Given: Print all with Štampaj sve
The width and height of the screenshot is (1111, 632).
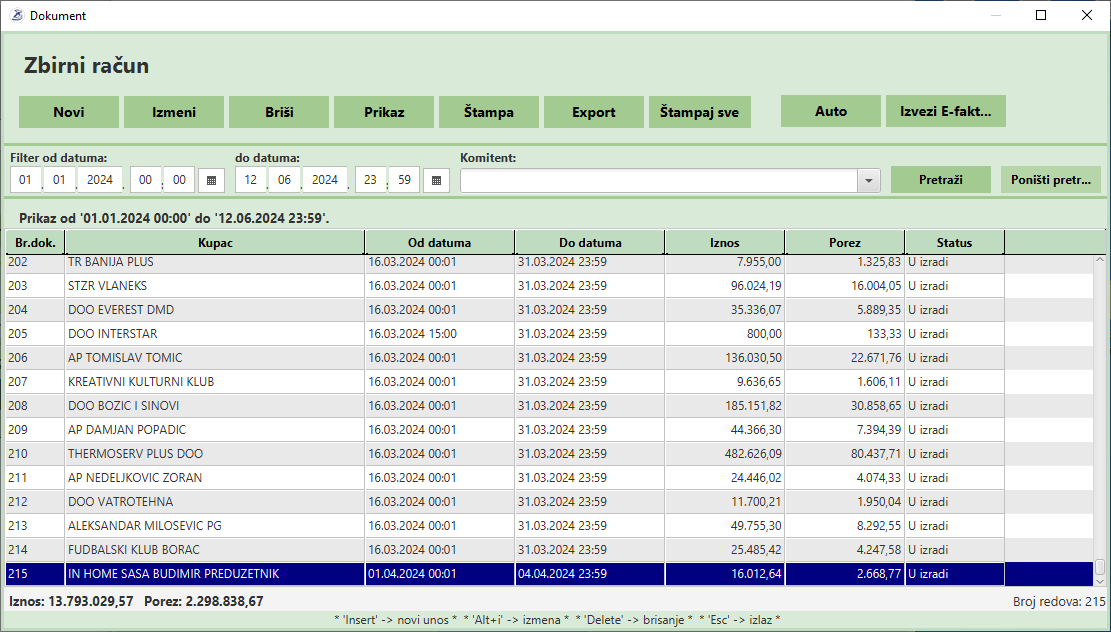Looking at the screenshot, I should (x=699, y=112).
